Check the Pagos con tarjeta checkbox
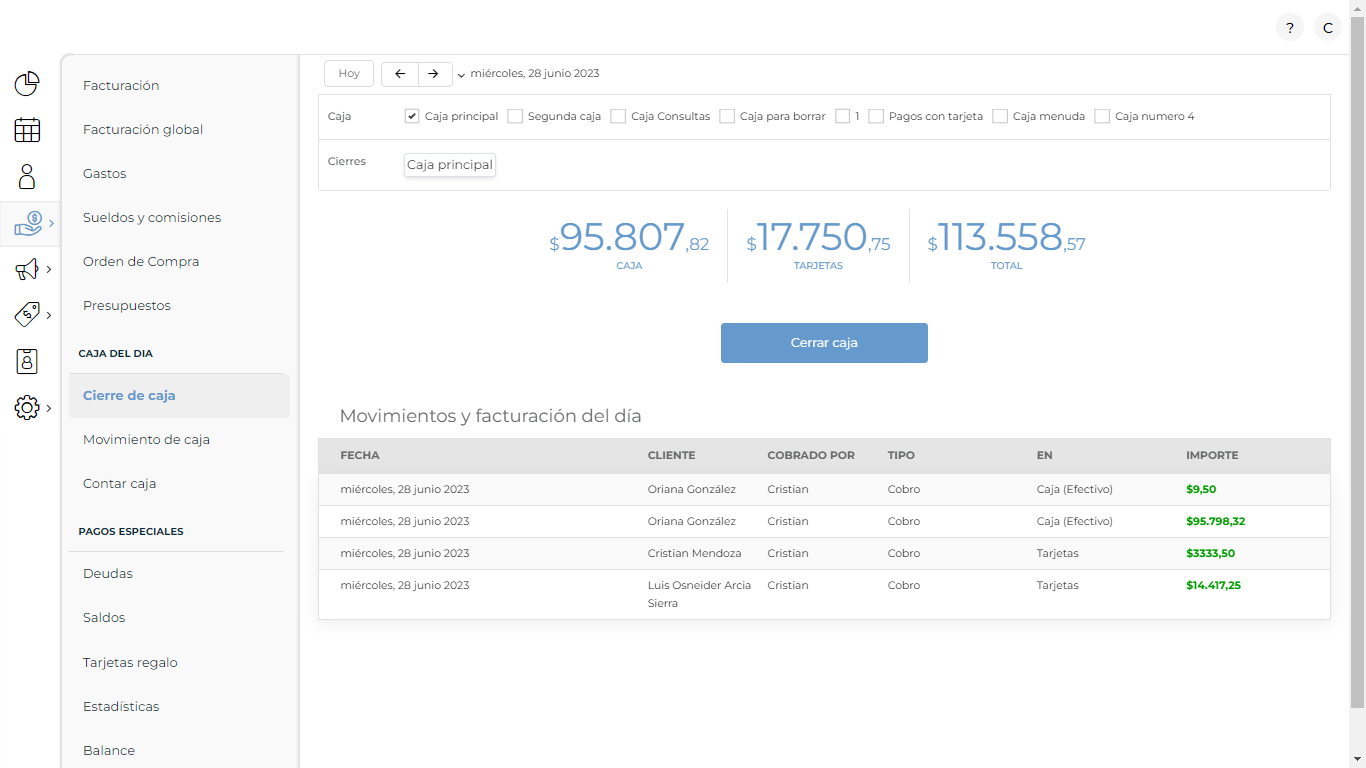Image resolution: width=1366 pixels, height=768 pixels. point(876,116)
